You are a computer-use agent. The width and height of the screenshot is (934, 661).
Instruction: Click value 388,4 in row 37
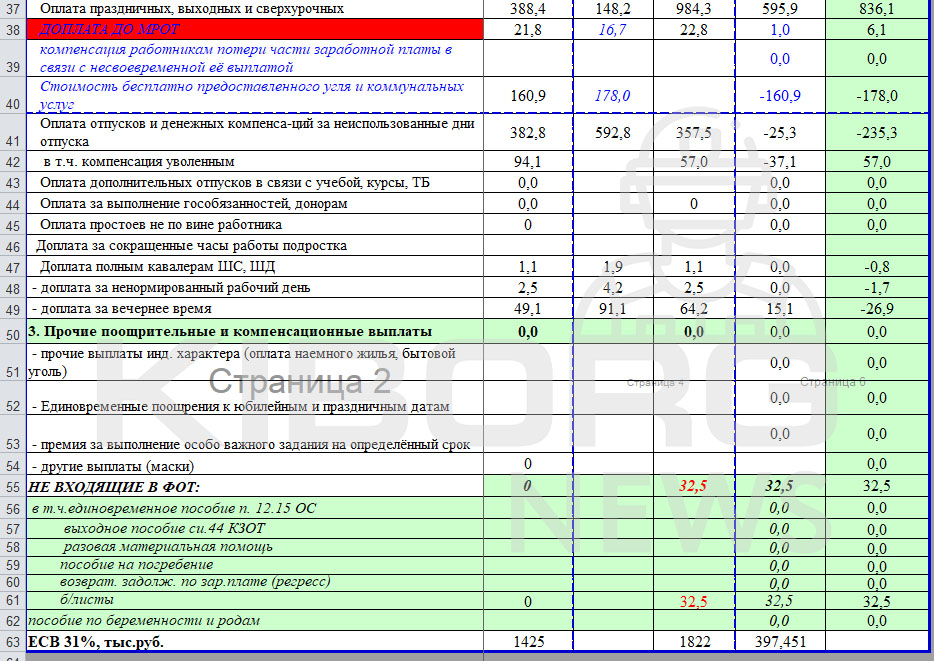click(527, 9)
